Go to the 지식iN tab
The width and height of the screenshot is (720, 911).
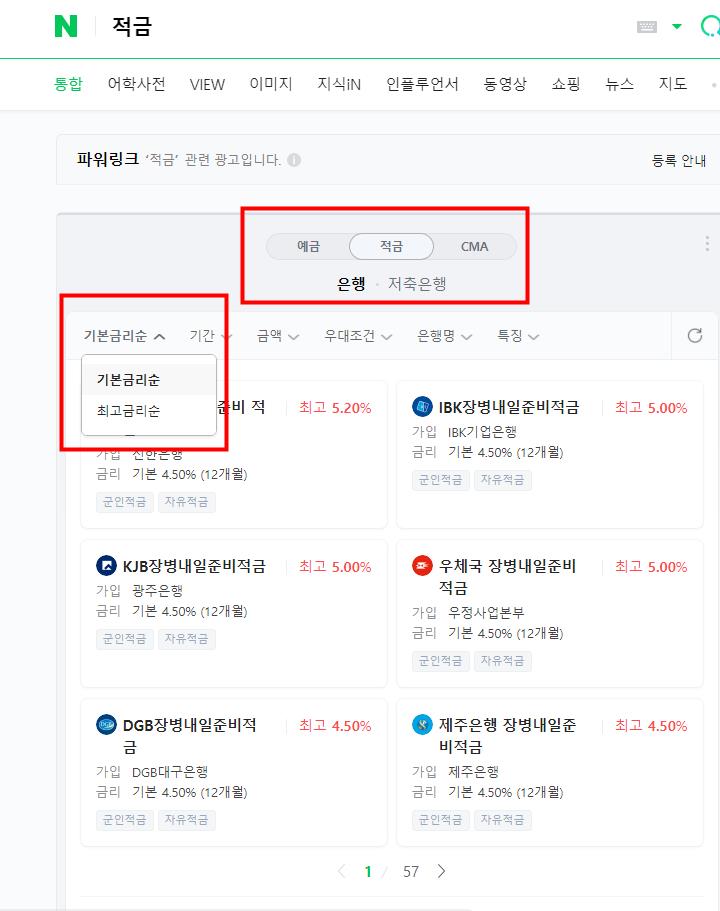coord(339,84)
